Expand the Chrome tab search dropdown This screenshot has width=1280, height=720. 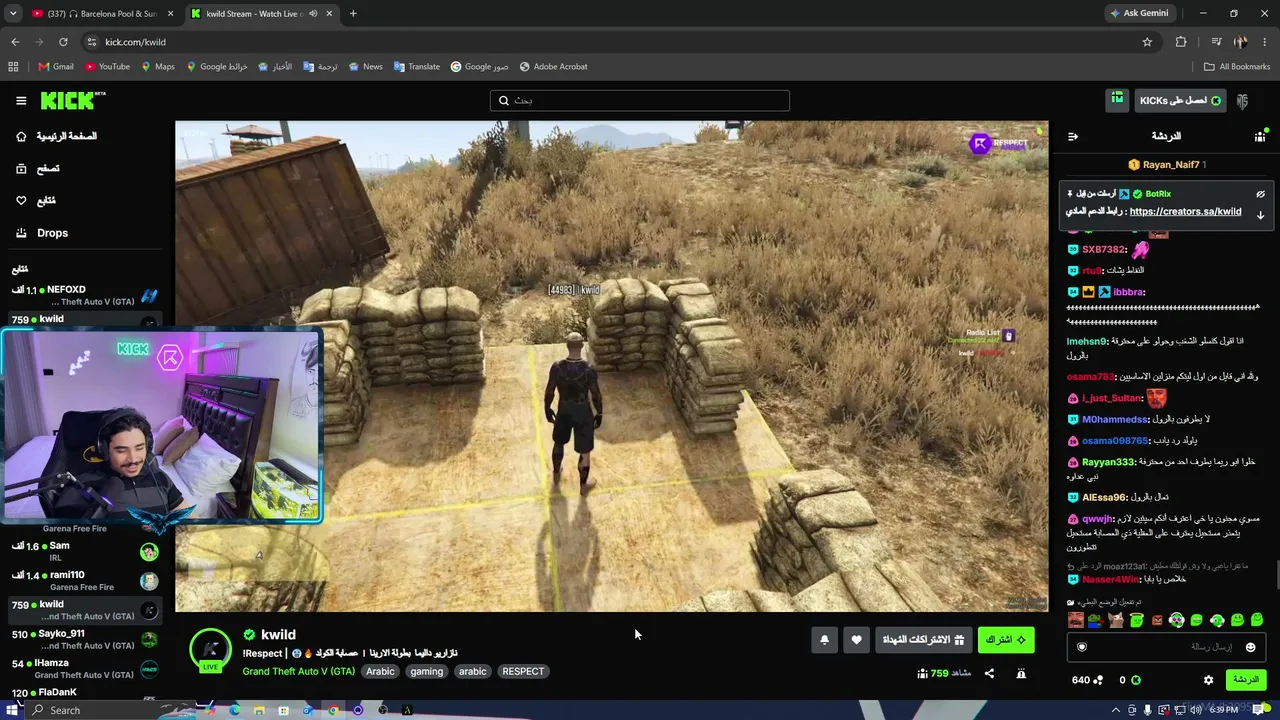pyautogui.click(x=12, y=13)
